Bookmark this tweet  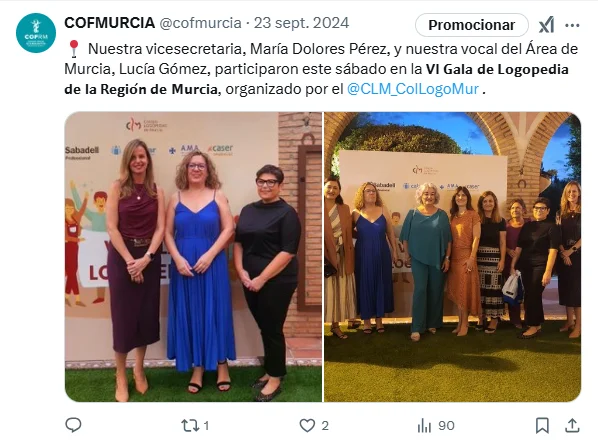(542, 425)
